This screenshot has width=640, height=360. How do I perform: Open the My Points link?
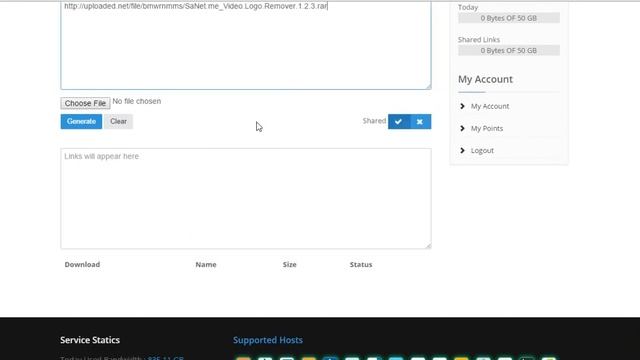[487, 128]
